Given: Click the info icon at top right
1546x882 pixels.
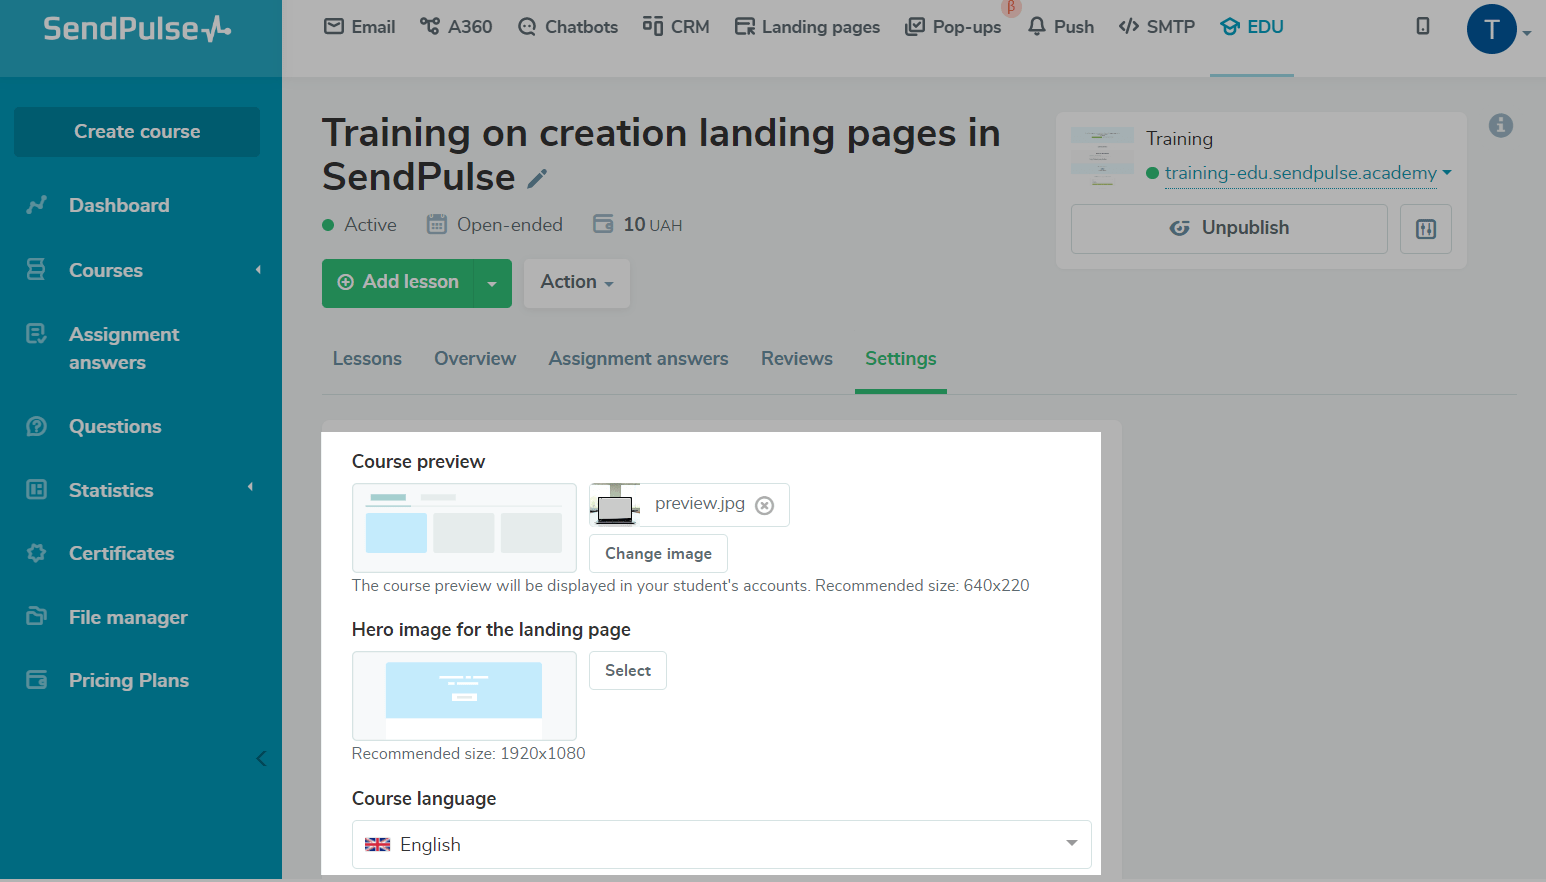Looking at the screenshot, I should (1501, 125).
